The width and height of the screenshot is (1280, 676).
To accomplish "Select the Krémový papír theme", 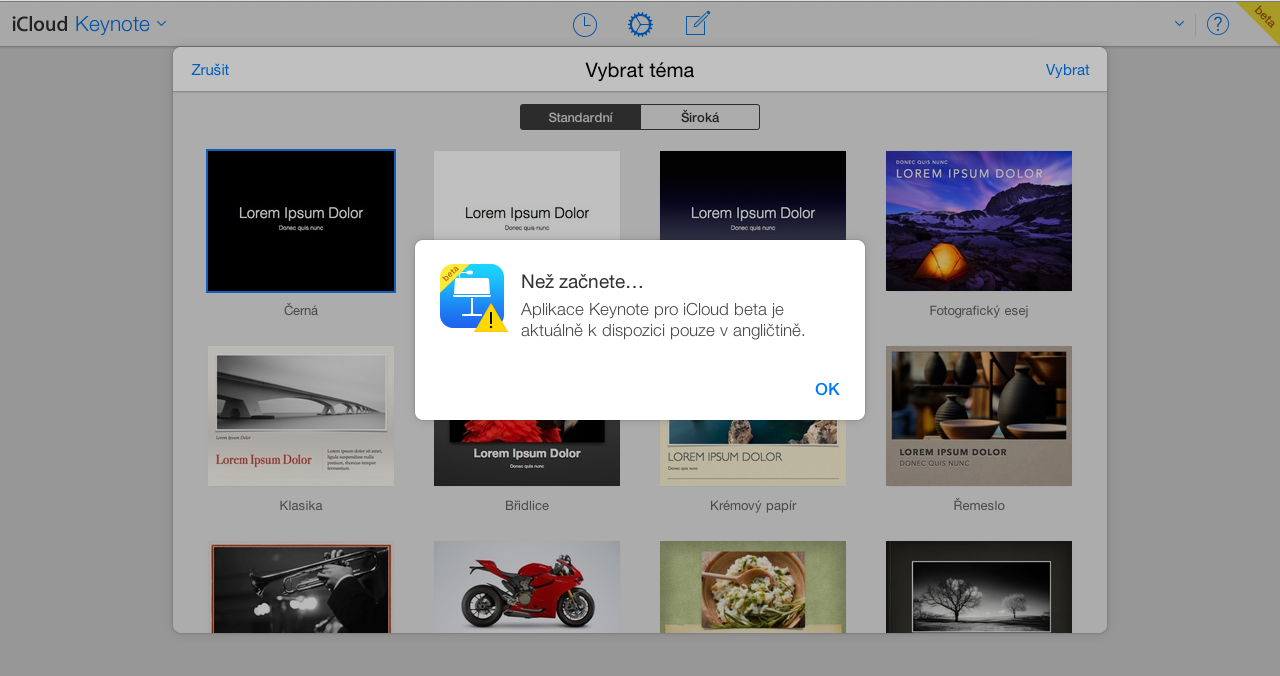I will (x=752, y=455).
